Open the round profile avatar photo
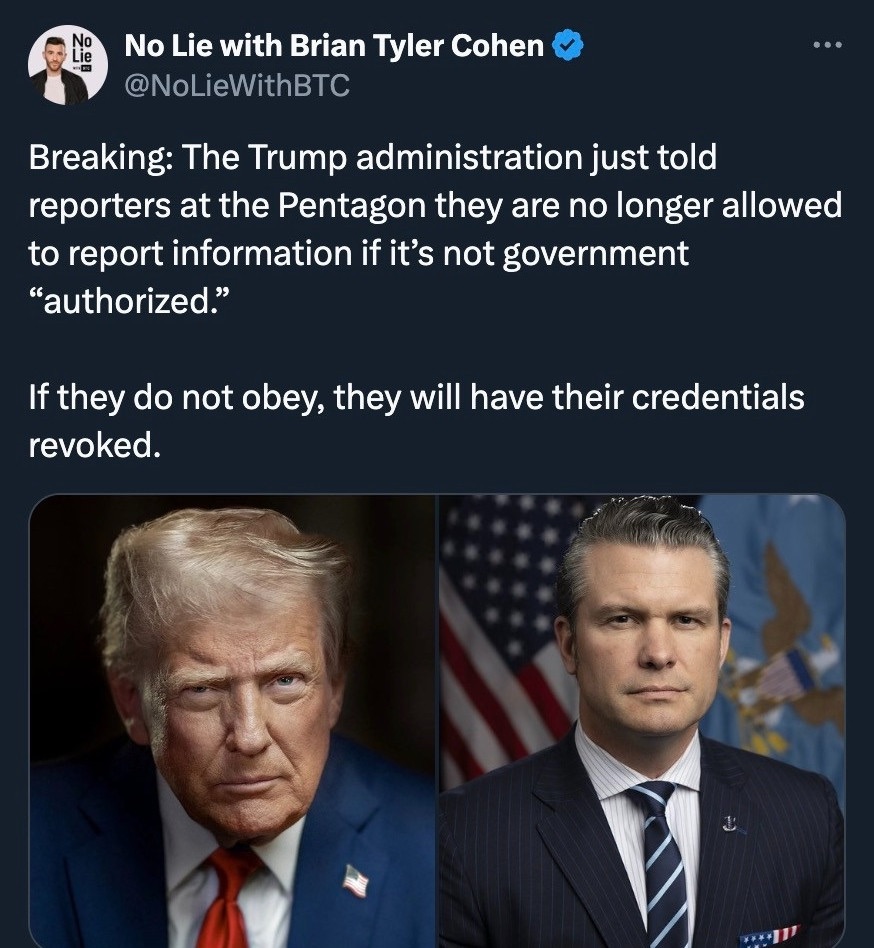Image resolution: width=874 pixels, height=948 pixels. 68,65
